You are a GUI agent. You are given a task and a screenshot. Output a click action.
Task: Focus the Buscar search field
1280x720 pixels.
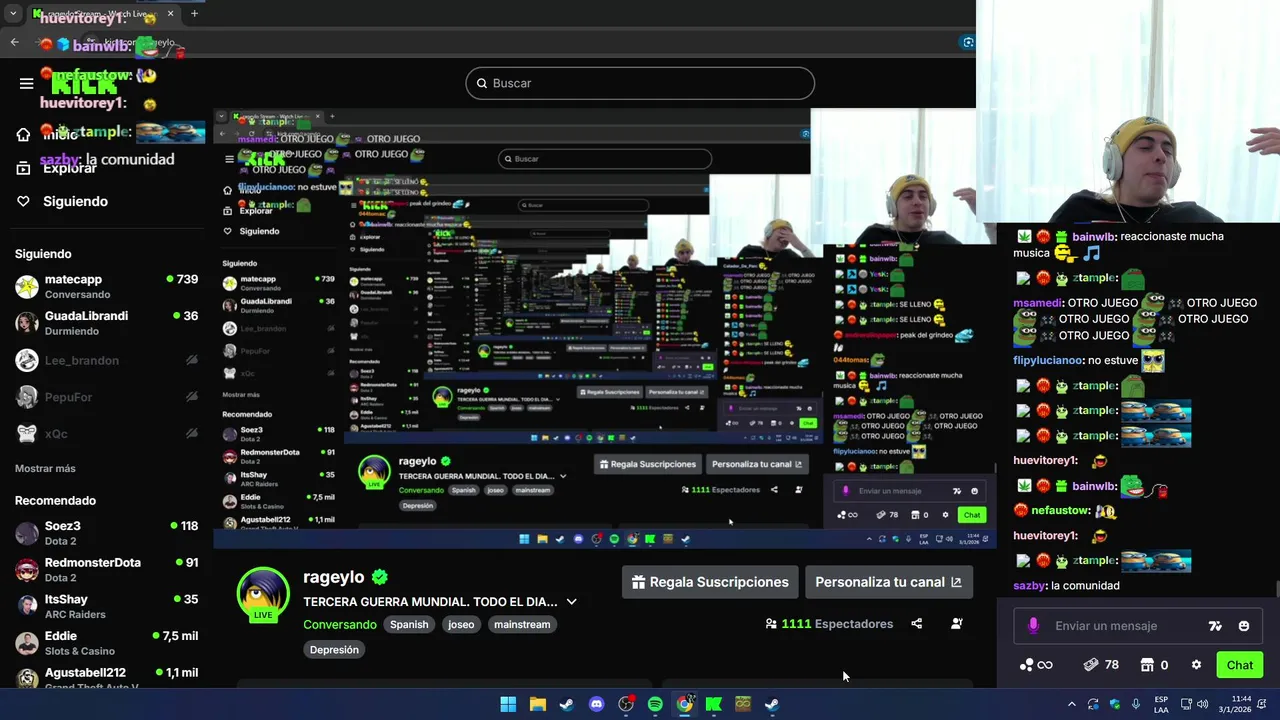tap(640, 83)
